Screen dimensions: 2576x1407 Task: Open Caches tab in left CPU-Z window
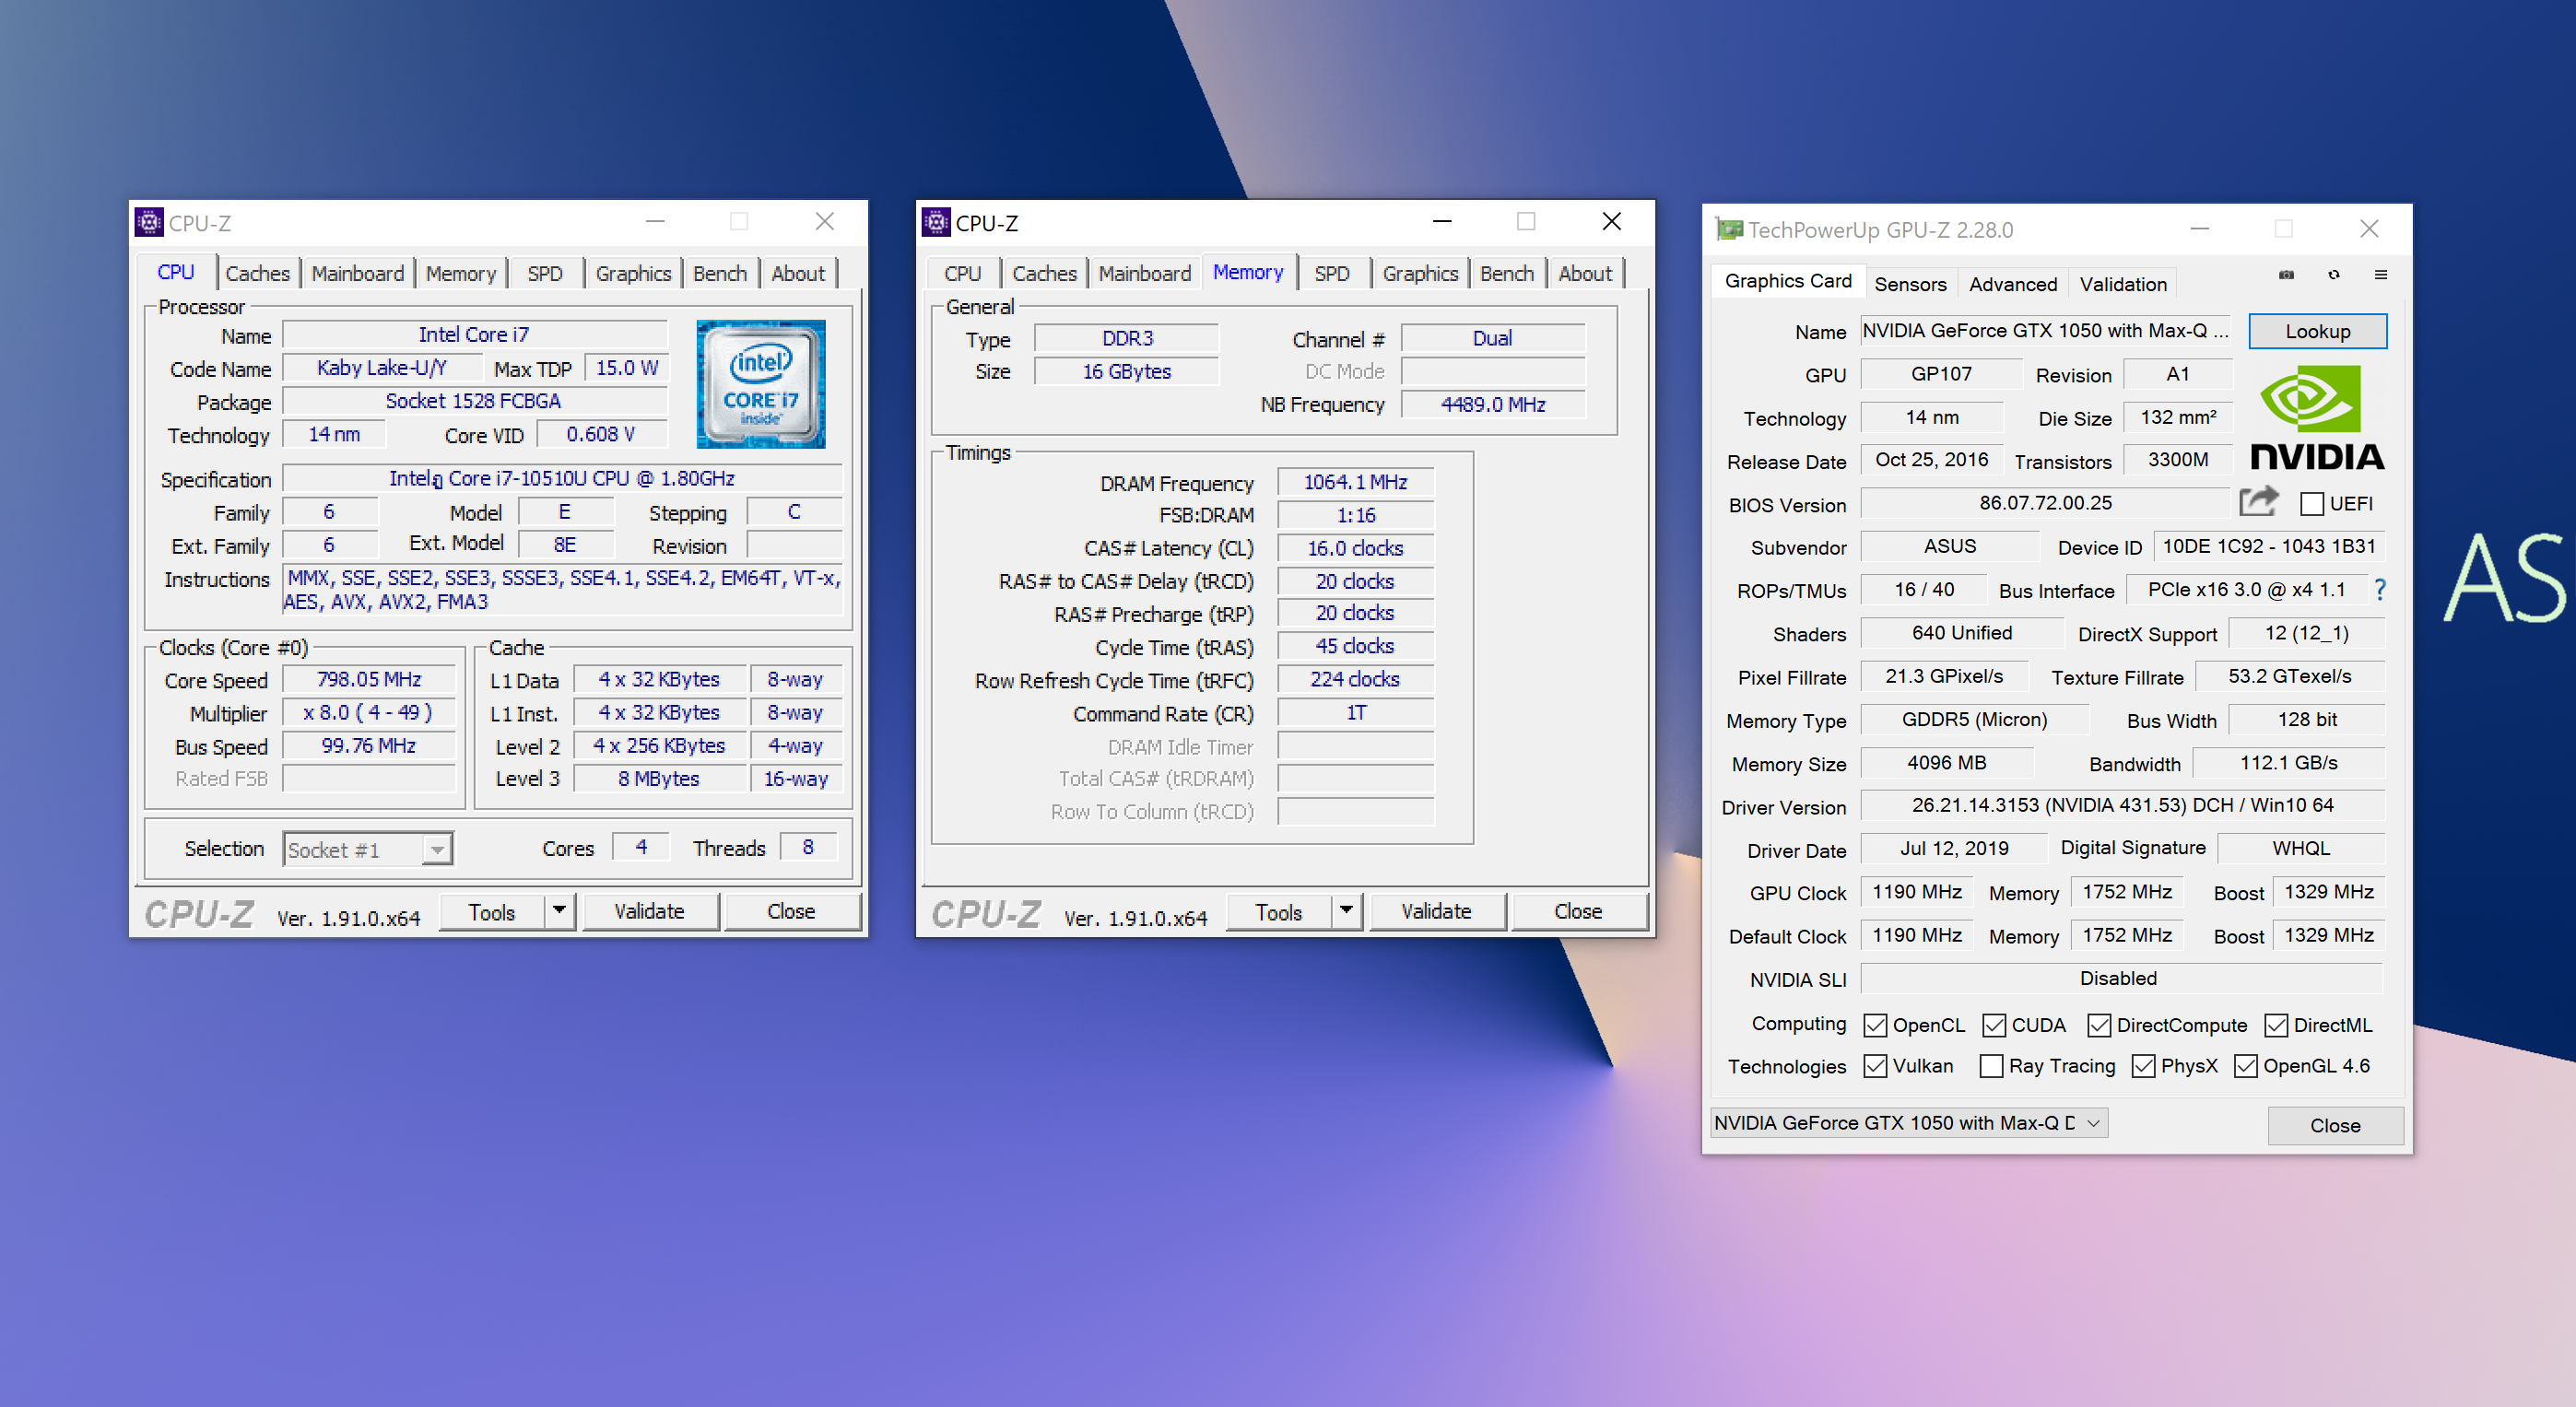(257, 273)
